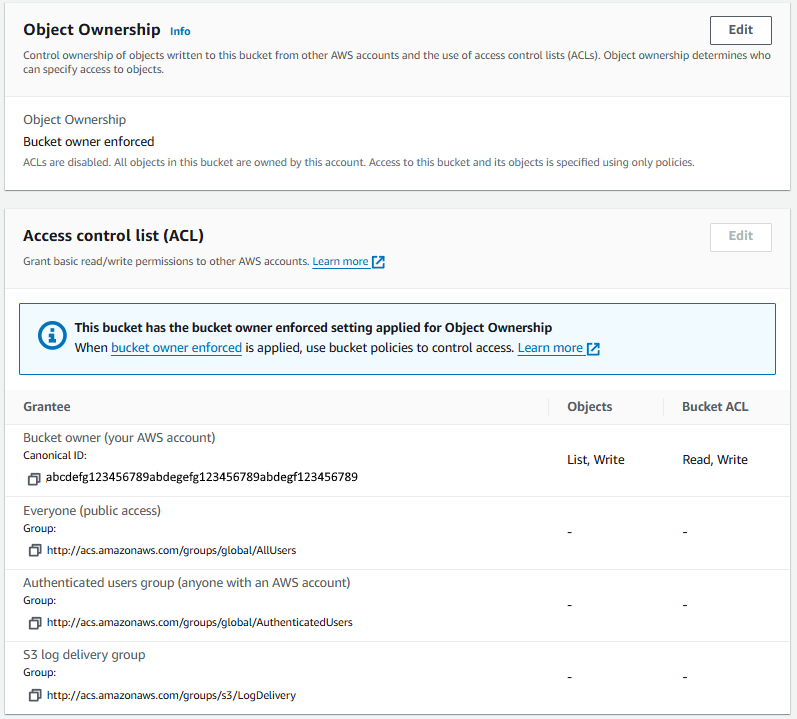Click the Objects column header
The image size is (797, 719).
pyautogui.click(x=590, y=407)
